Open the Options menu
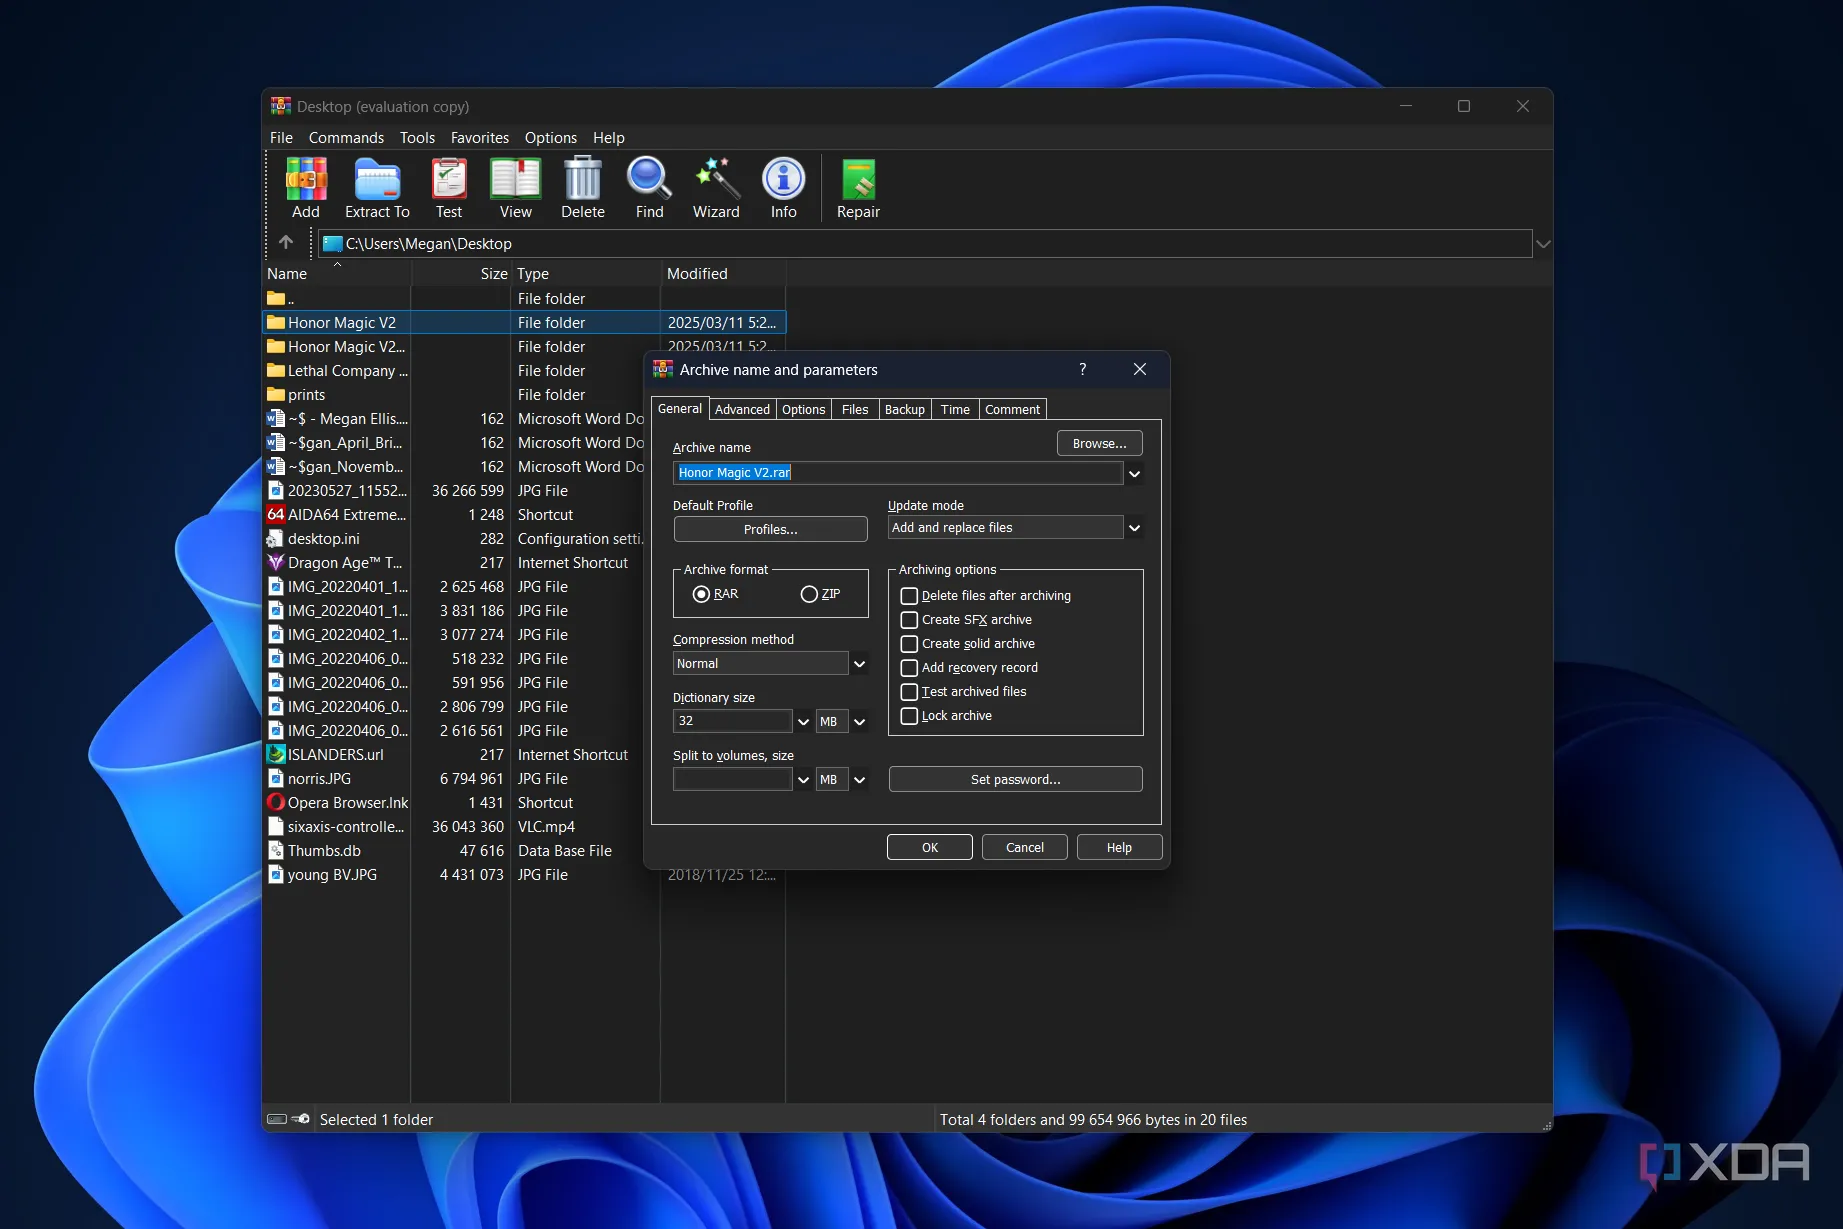This screenshot has height=1229, width=1843. click(550, 138)
